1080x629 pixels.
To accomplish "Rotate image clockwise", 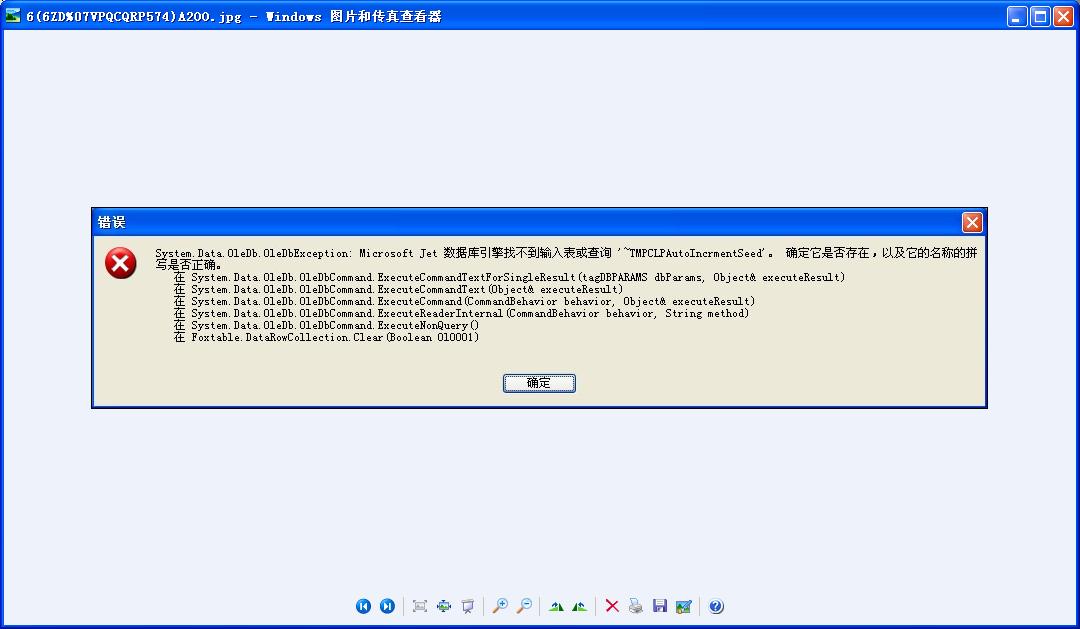I will click(x=556, y=606).
